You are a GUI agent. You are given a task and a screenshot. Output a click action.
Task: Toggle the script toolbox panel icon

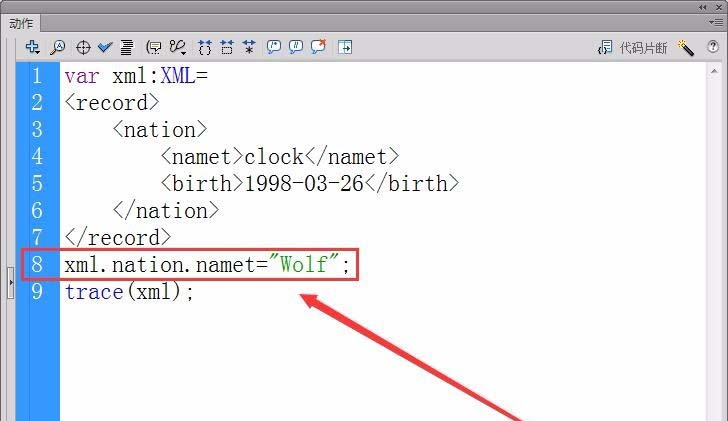click(x=345, y=47)
